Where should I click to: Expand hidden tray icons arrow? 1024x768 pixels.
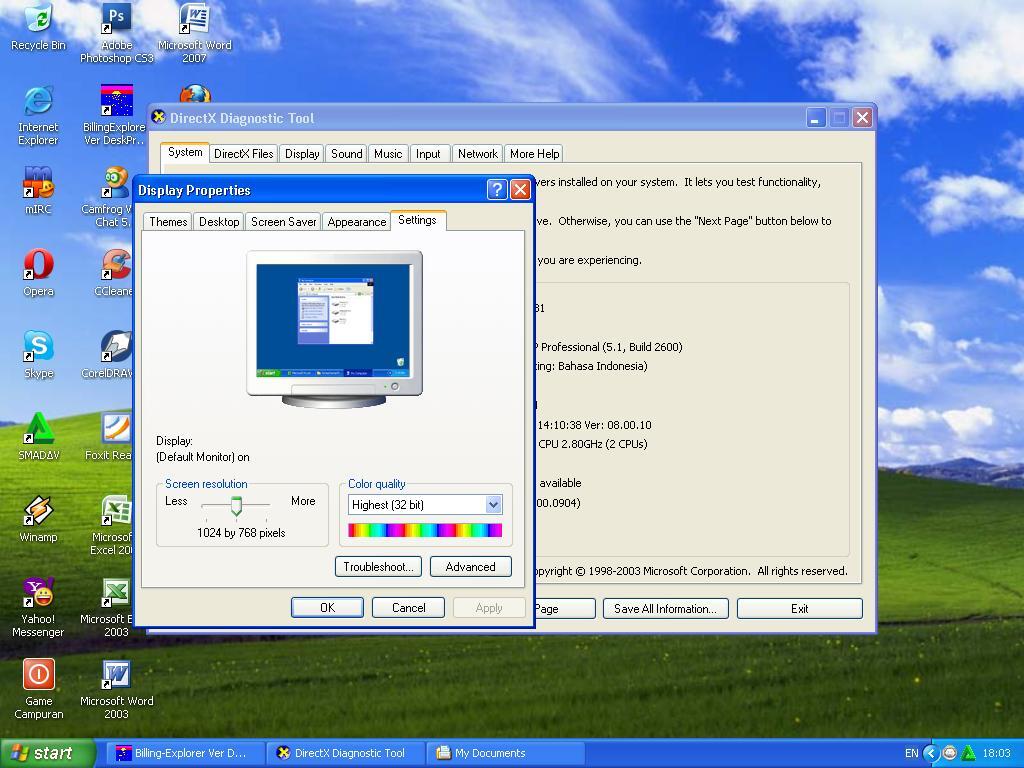tap(931, 753)
